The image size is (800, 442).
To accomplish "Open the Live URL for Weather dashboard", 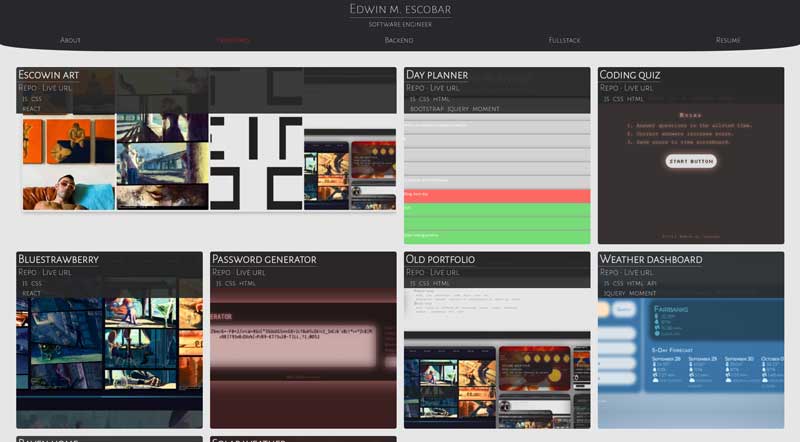I will 639,272.
